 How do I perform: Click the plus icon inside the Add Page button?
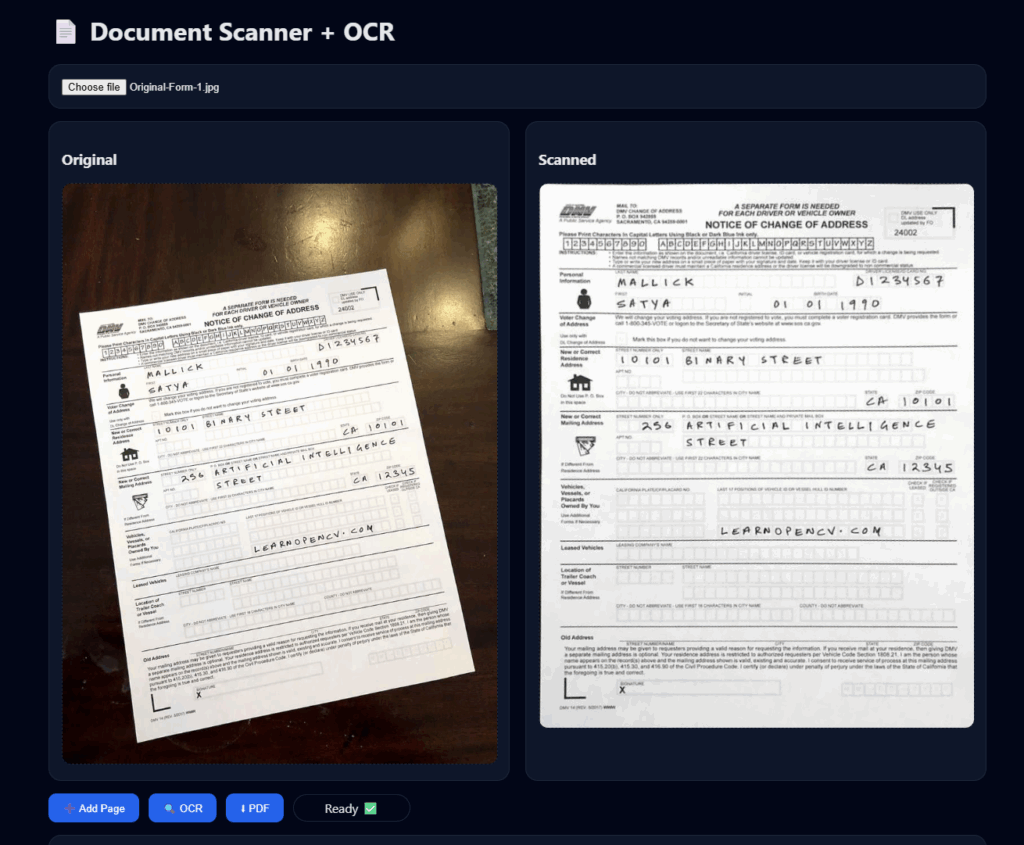click(x=69, y=807)
